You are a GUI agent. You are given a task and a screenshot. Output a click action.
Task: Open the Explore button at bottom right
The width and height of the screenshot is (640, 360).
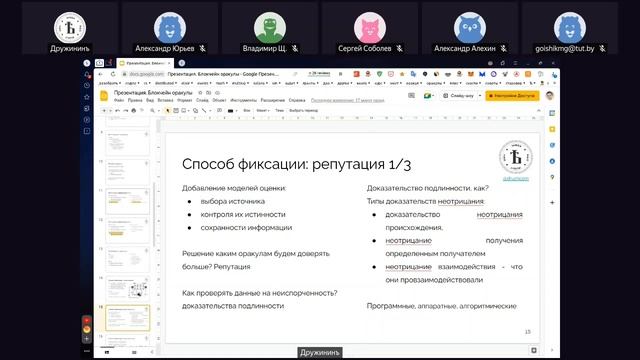click(533, 350)
